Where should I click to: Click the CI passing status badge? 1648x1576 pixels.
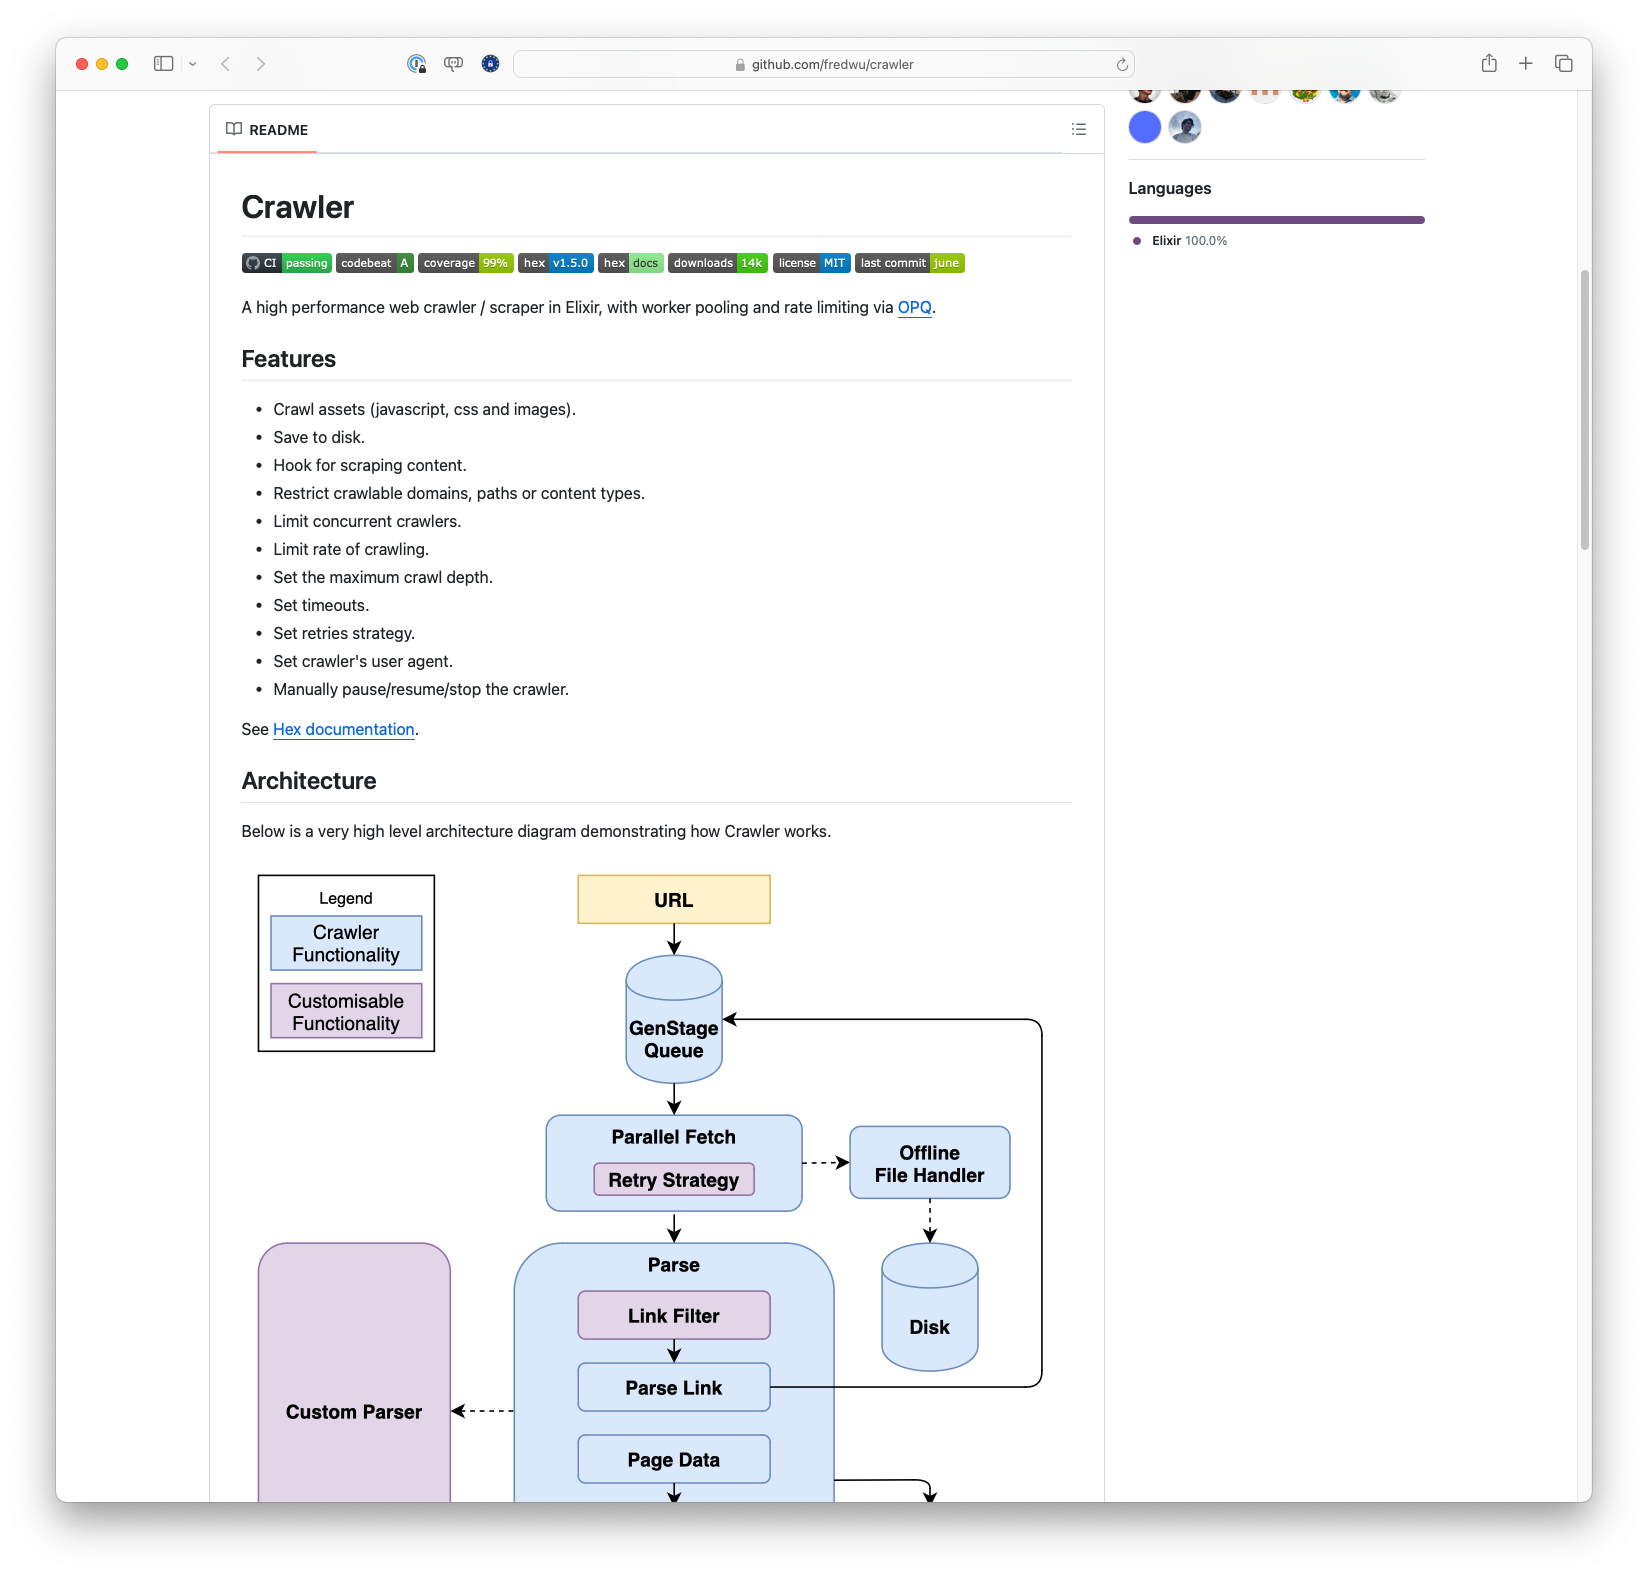point(286,263)
